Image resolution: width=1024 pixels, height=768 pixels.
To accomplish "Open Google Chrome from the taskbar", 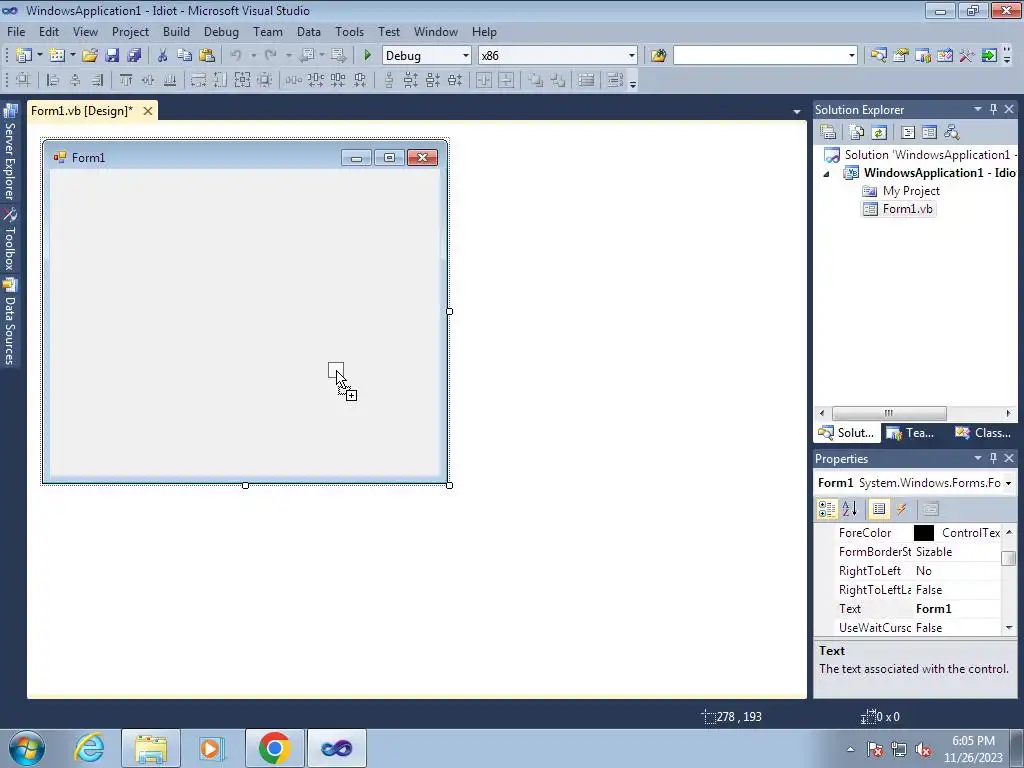I will tap(275, 748).
